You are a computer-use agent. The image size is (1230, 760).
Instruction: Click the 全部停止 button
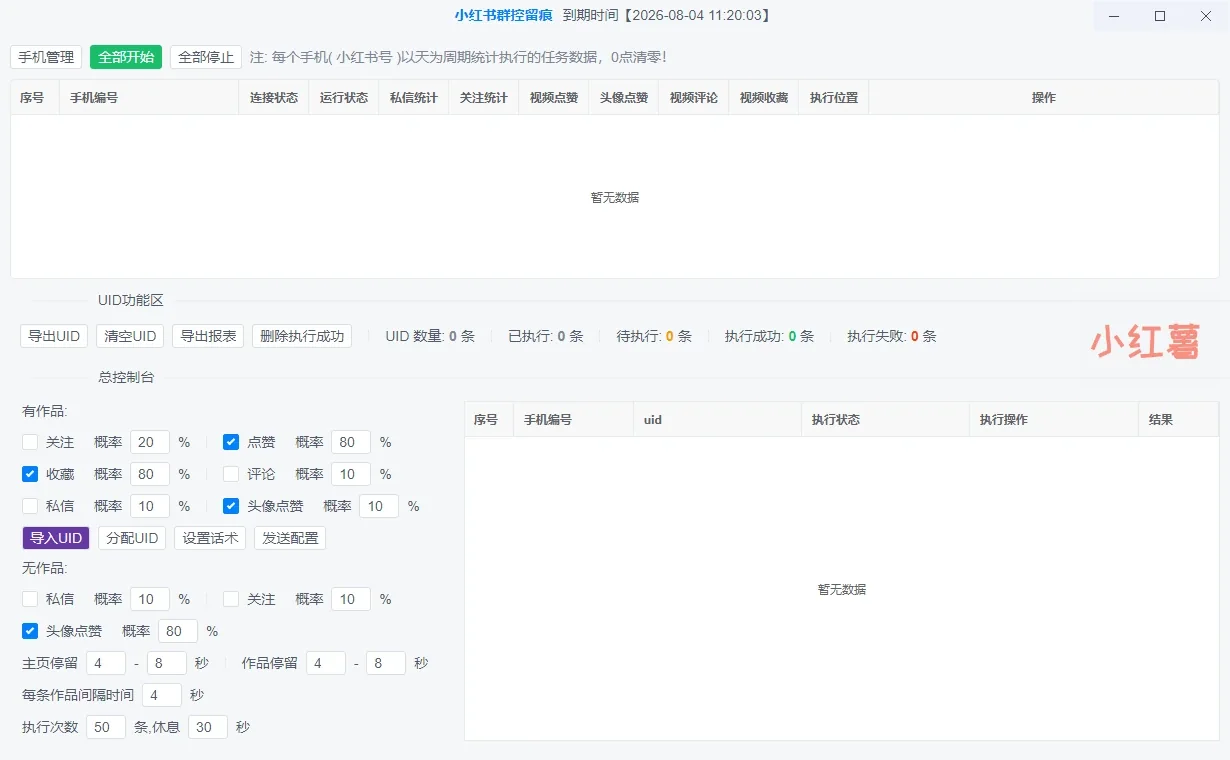click(206, 57)
